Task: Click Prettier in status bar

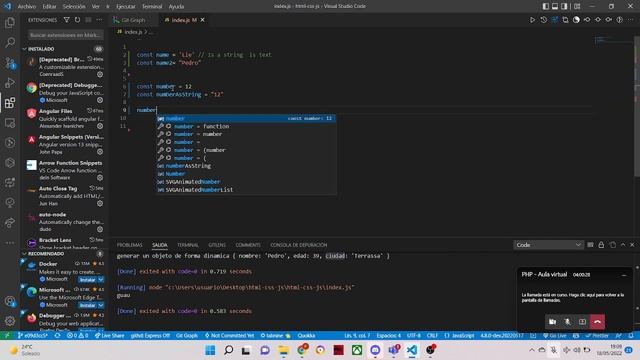Action: click(x=597, y=336)
